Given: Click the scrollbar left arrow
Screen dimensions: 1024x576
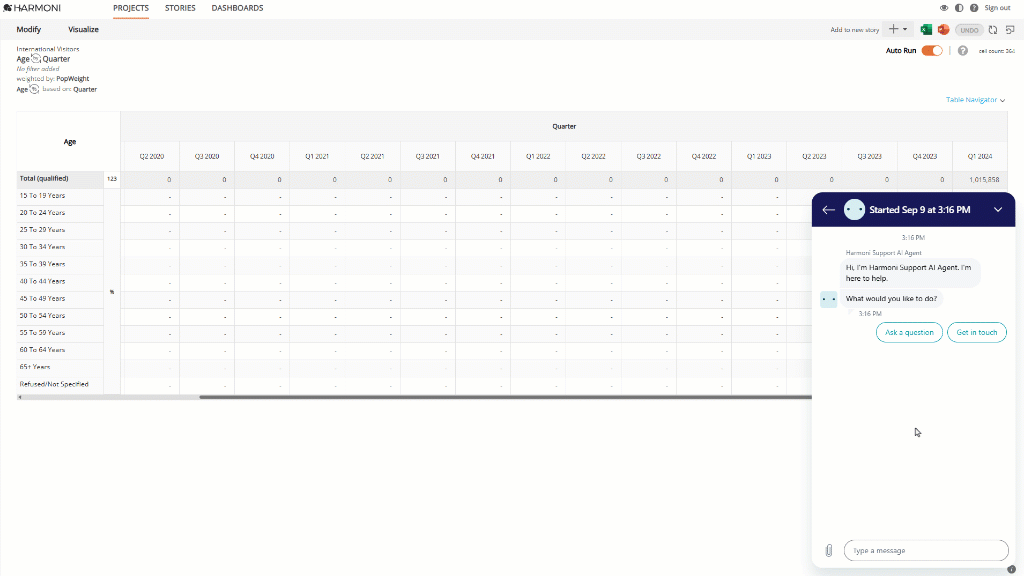Looking at the screenshot, I should click(20, 397).
